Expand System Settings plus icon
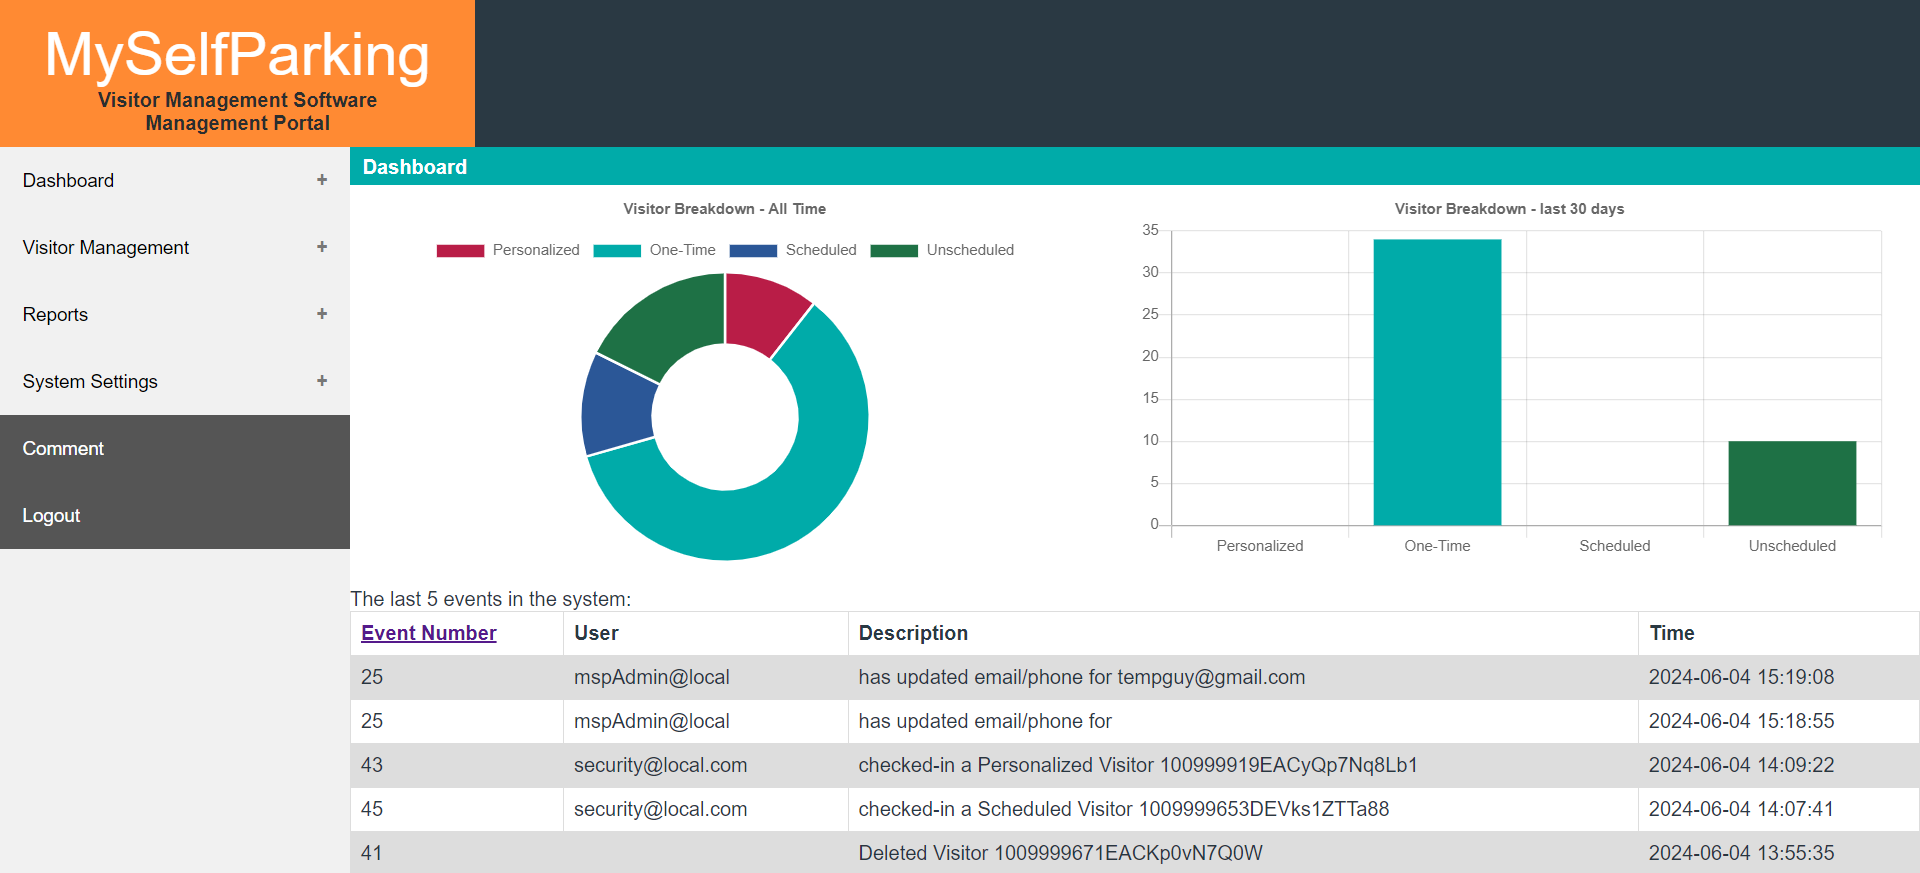The height and width of the screenshot is (873, 1920). (322, 381)
